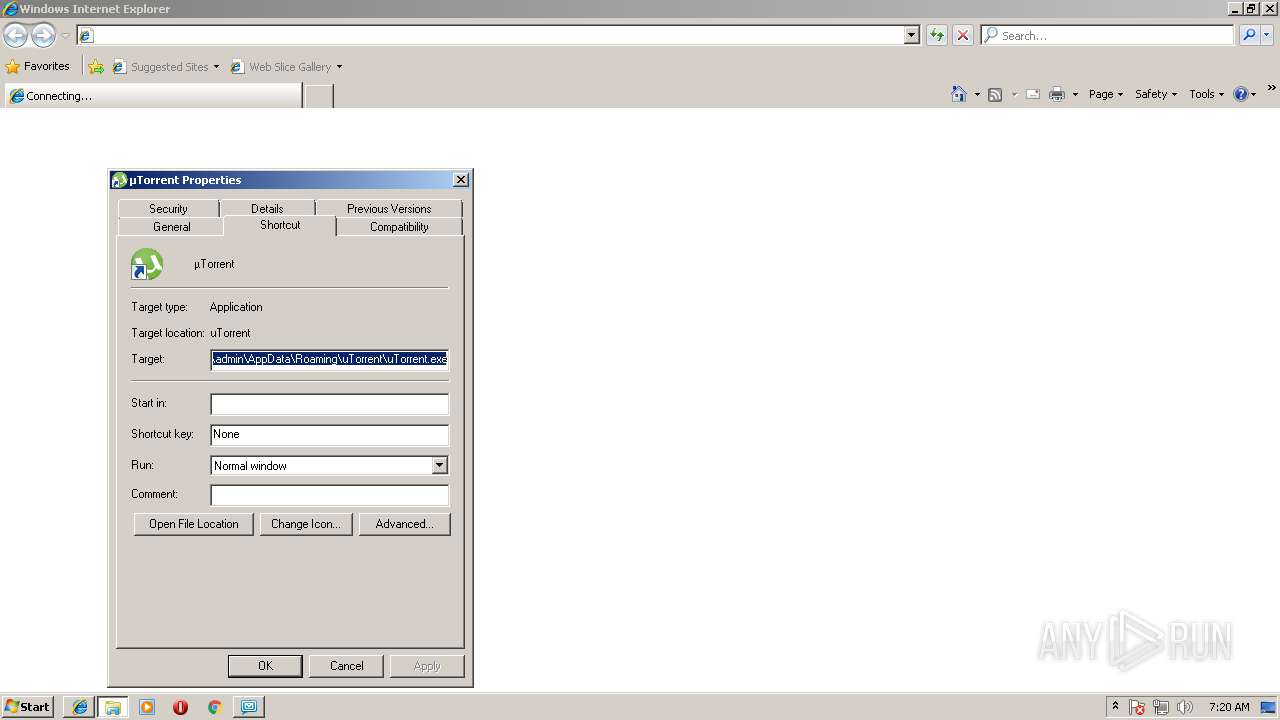Cancel the µTorrent Properties dialog
Image resolution: width=1280 pixels, height=720 pixels.
[347, 666]
